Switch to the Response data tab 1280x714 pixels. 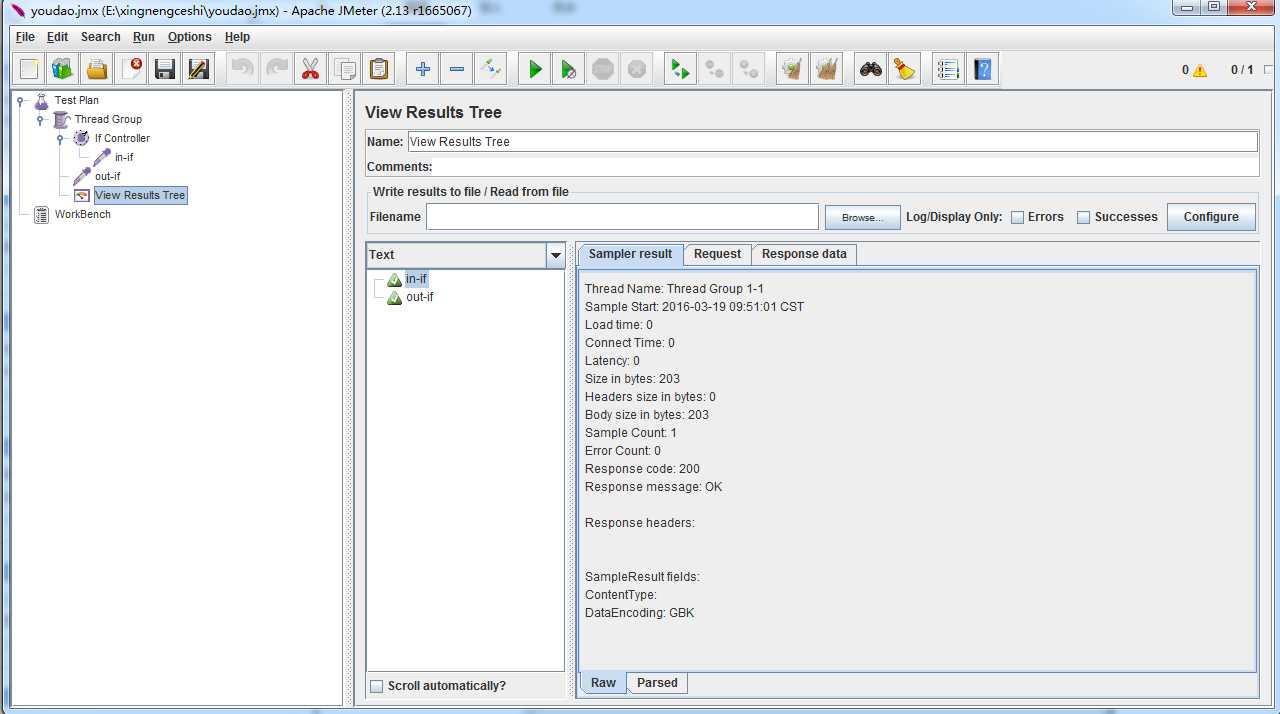tap(804, 254)
